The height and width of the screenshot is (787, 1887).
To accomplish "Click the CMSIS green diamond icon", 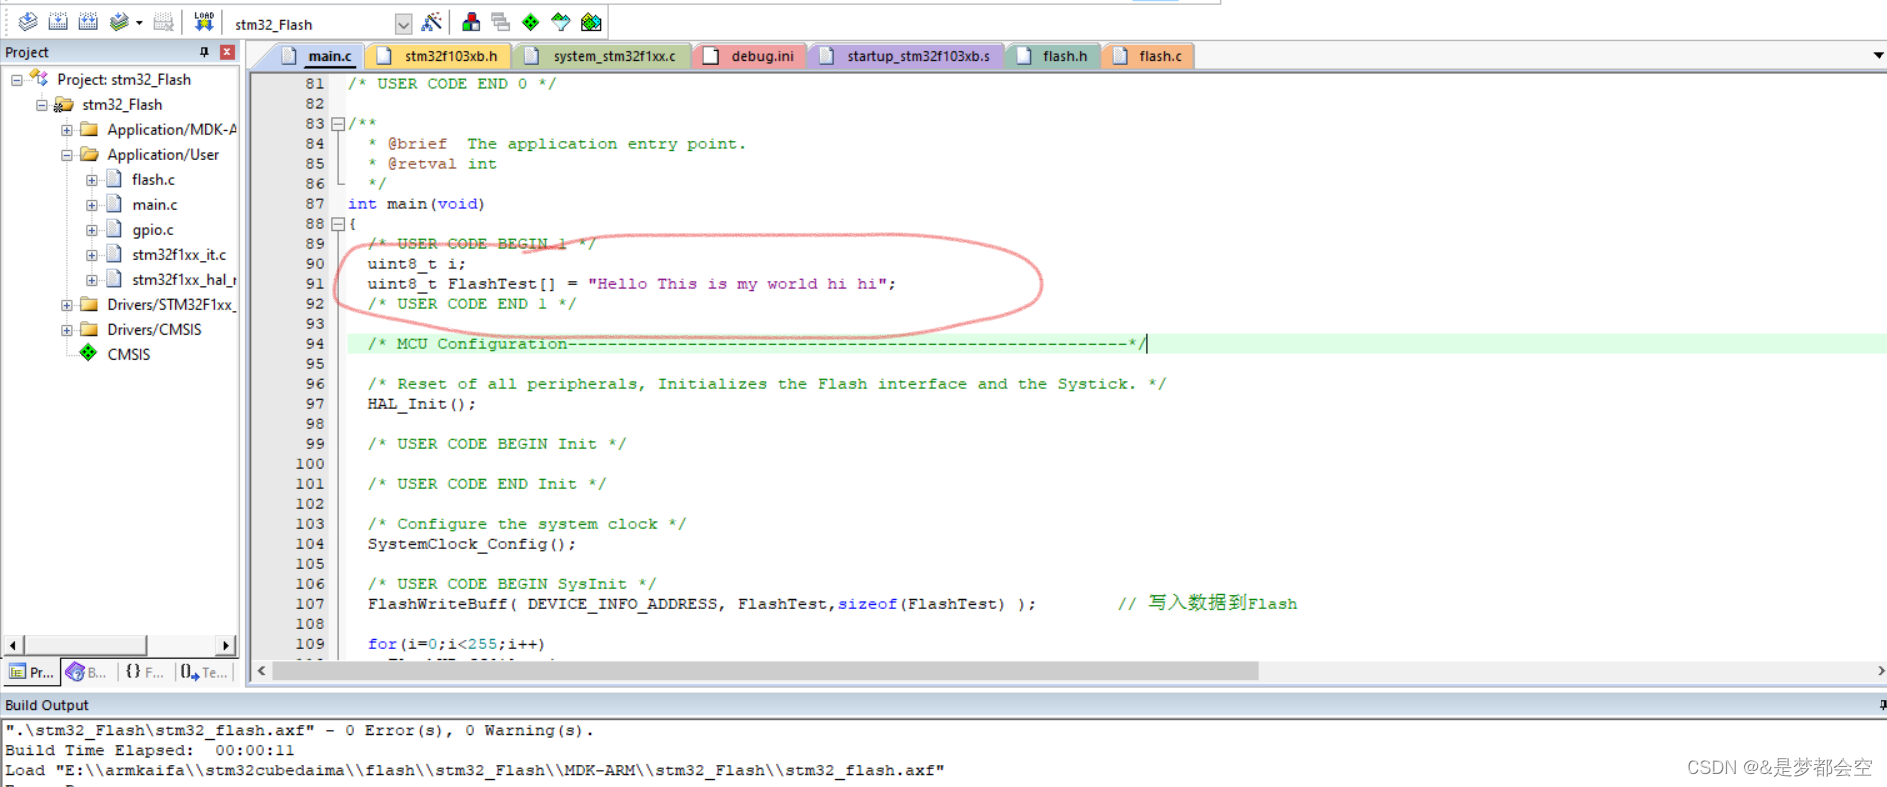I will pyautogui.click(x=88, y=353).
